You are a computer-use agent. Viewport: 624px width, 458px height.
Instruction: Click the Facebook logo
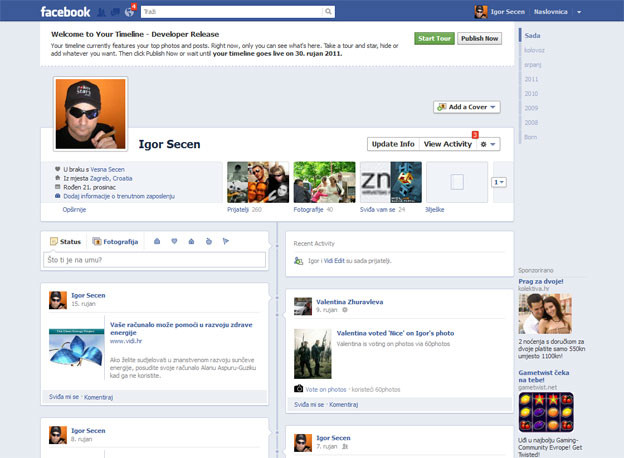coord(65,12)
